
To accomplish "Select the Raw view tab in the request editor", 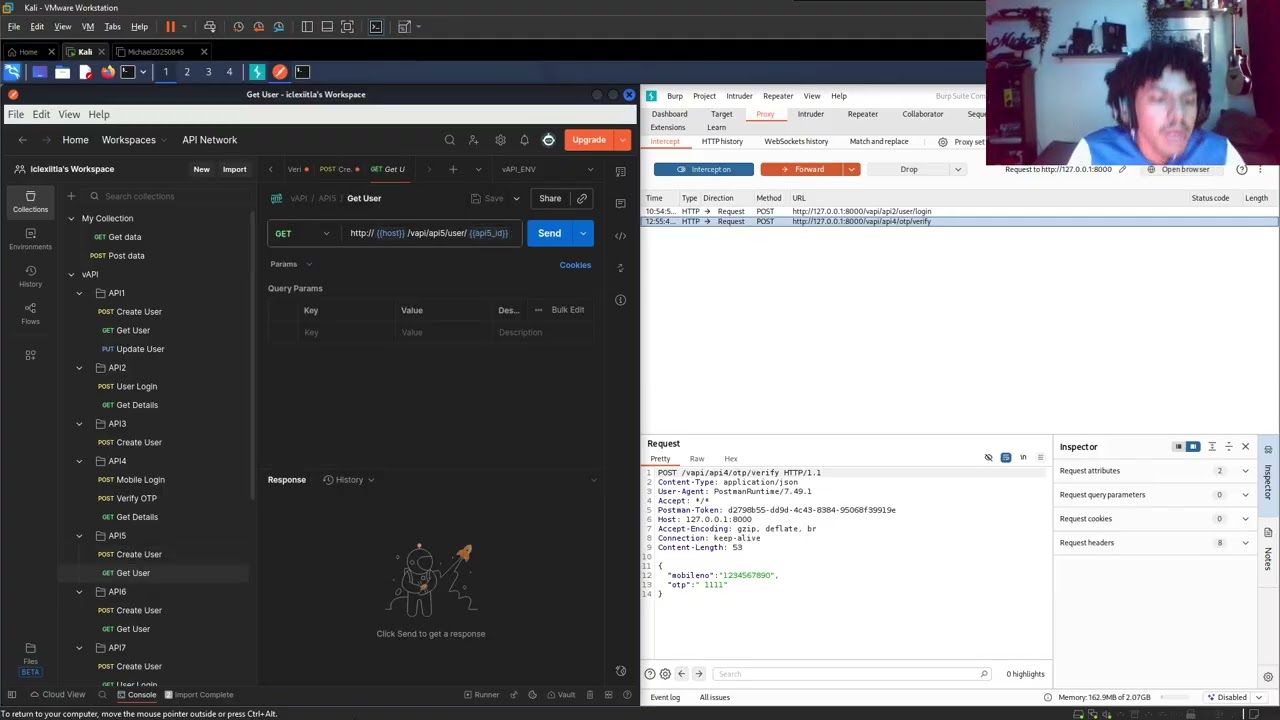I will pos(697,459).
